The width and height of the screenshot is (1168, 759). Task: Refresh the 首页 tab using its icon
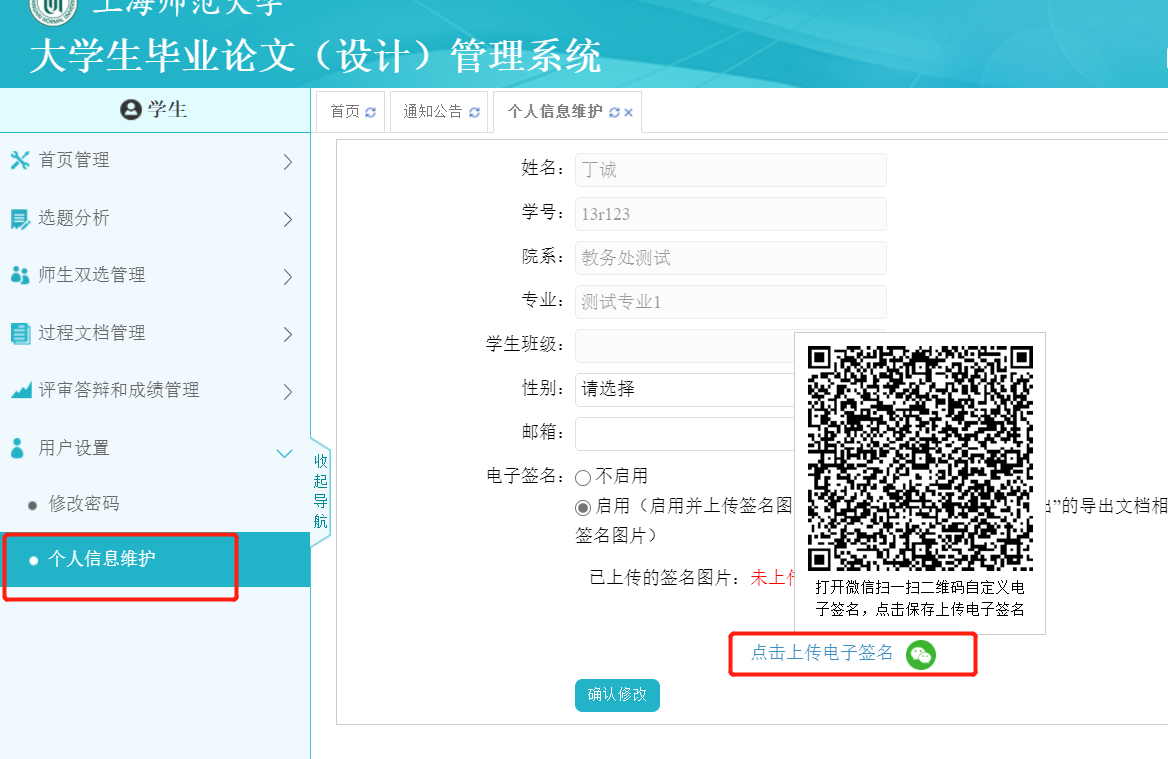pyautogui.click(x=371, y=112)
